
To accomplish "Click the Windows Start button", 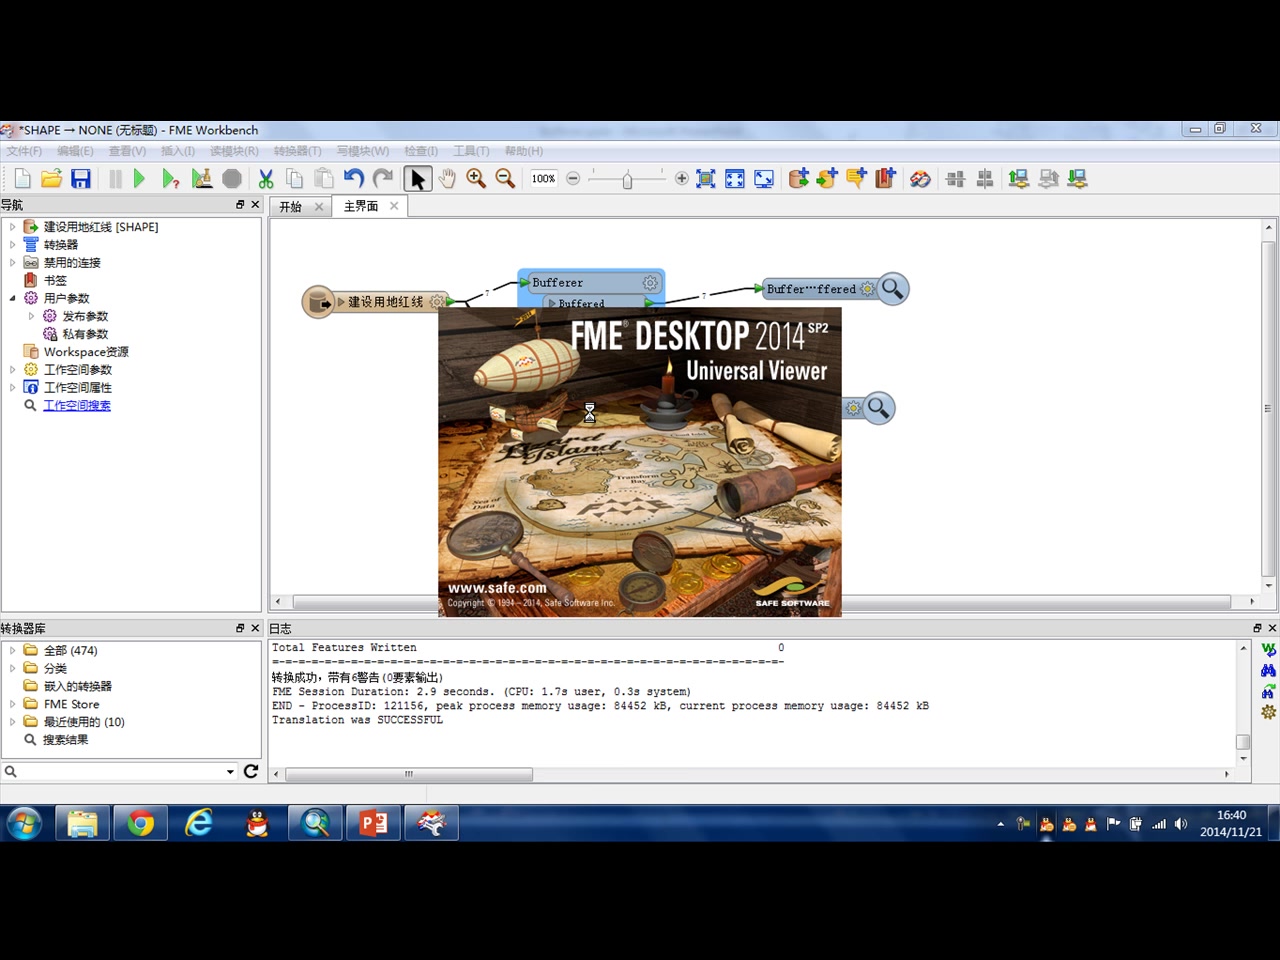I will (24, 823).
